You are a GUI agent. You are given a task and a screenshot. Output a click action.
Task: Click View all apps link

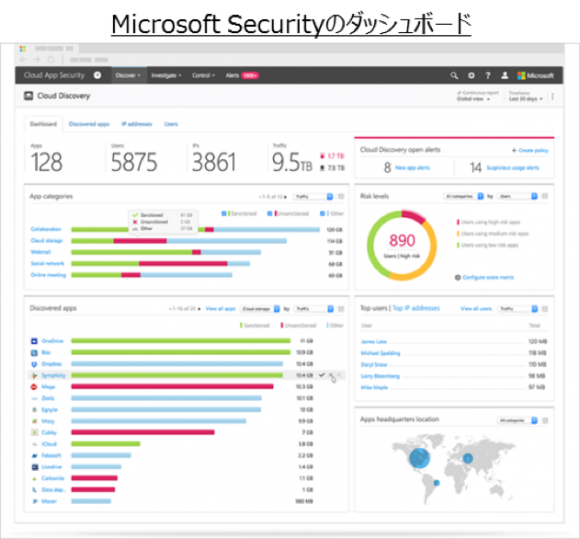click(220, 309)
